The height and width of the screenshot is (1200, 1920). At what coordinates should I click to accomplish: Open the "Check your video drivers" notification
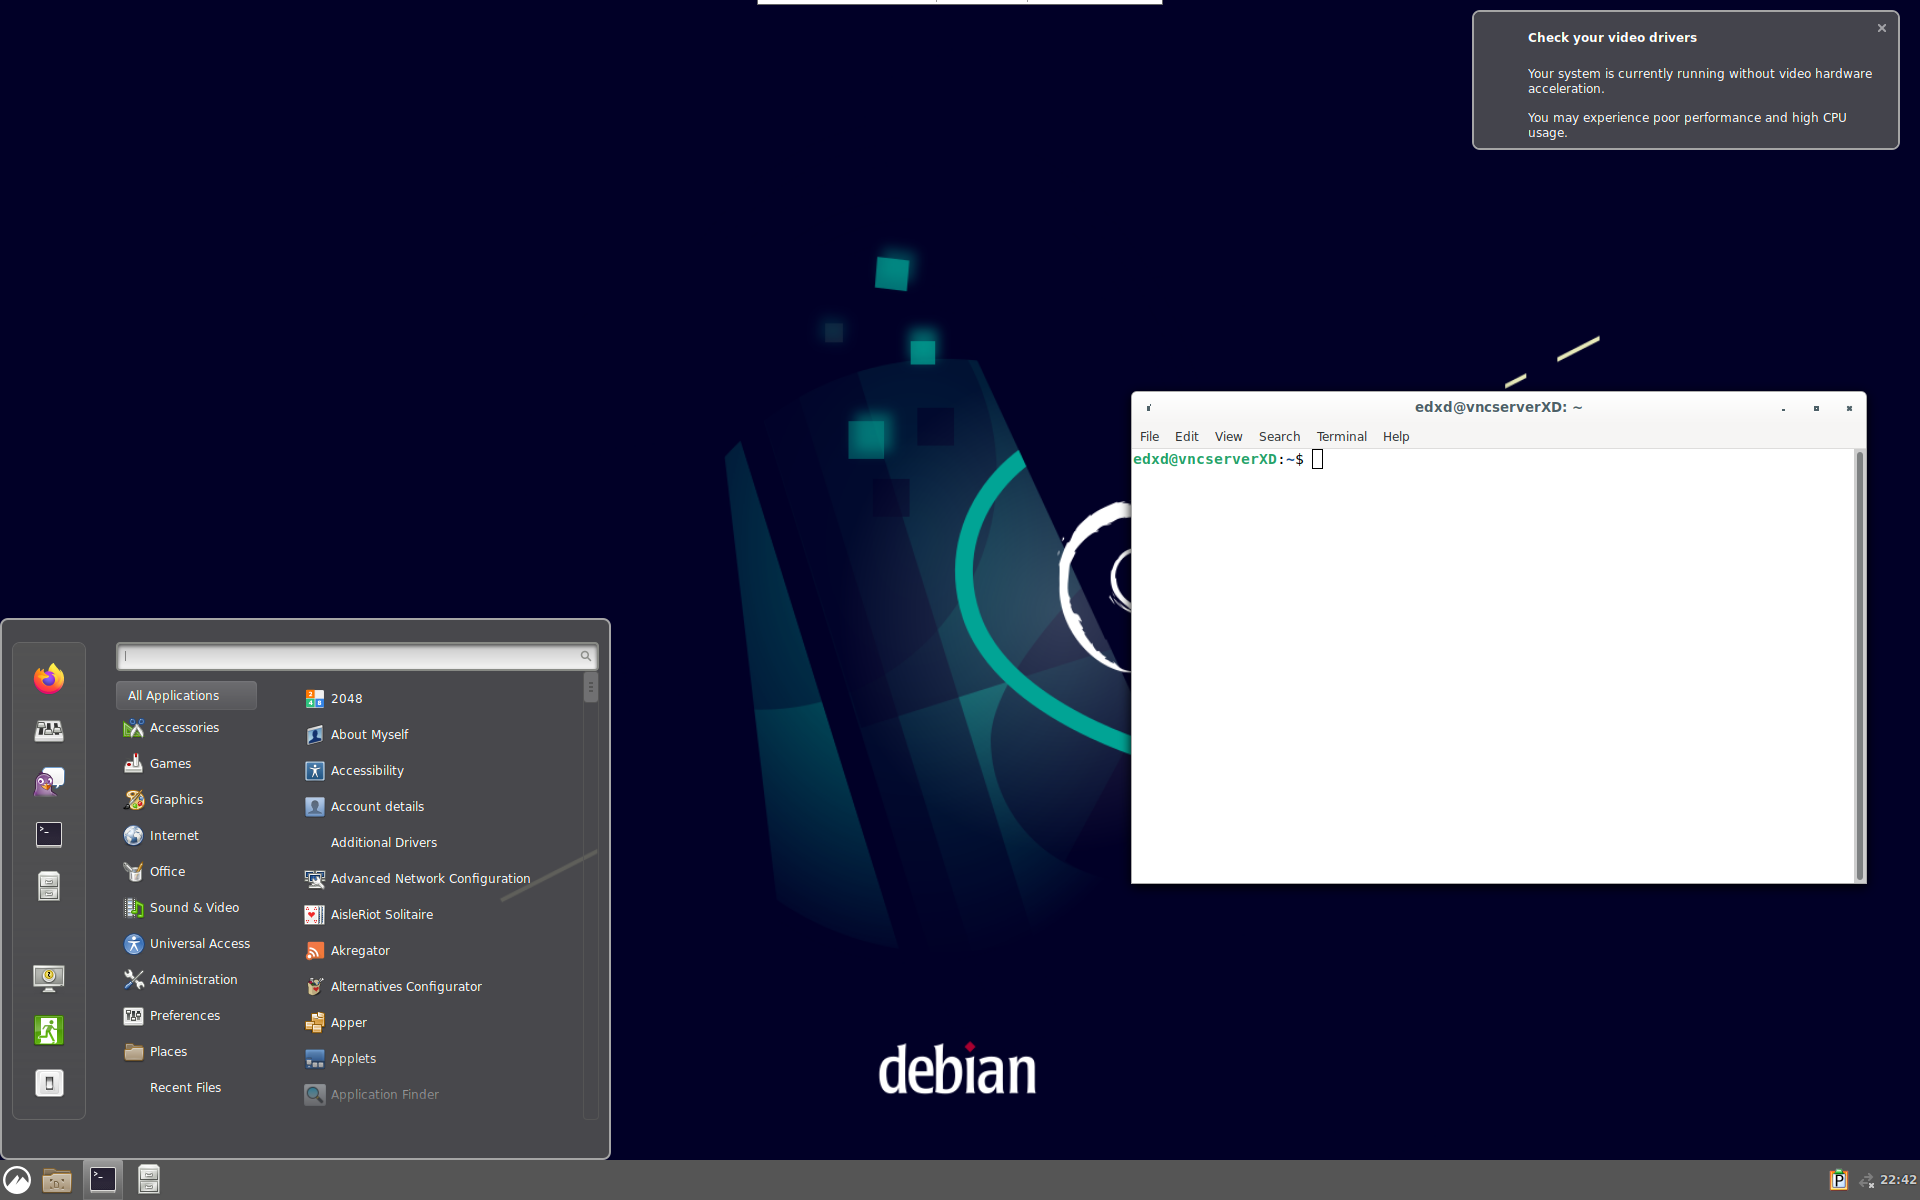pos(1685,81)
